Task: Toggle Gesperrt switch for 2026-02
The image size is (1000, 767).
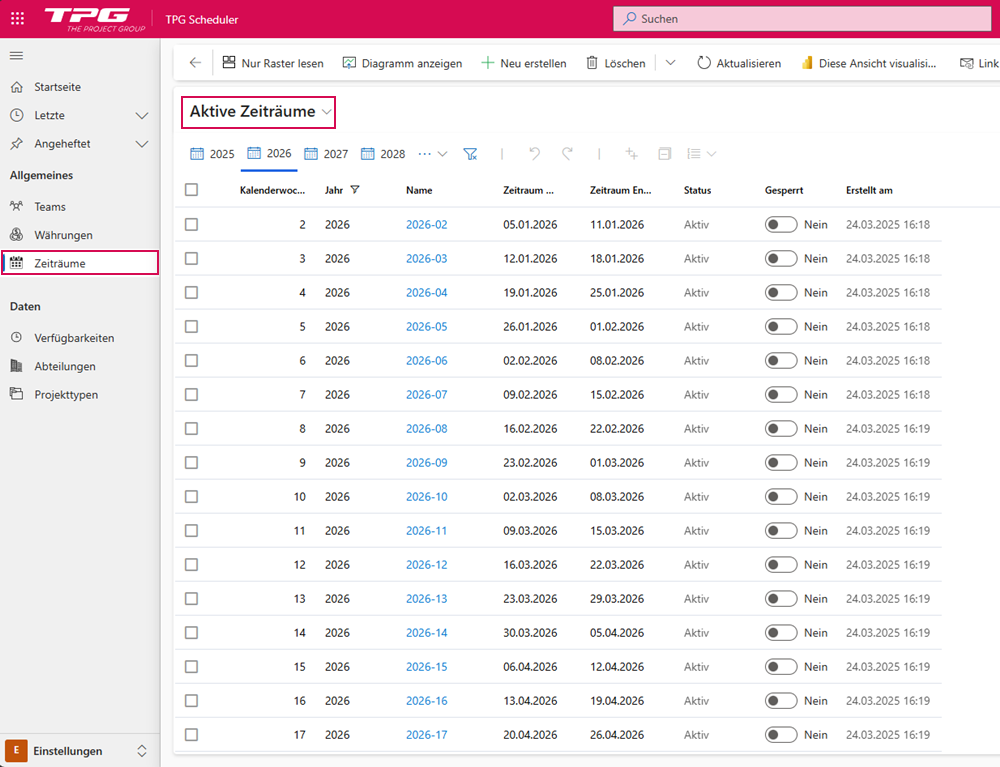Action: [781, 225]
